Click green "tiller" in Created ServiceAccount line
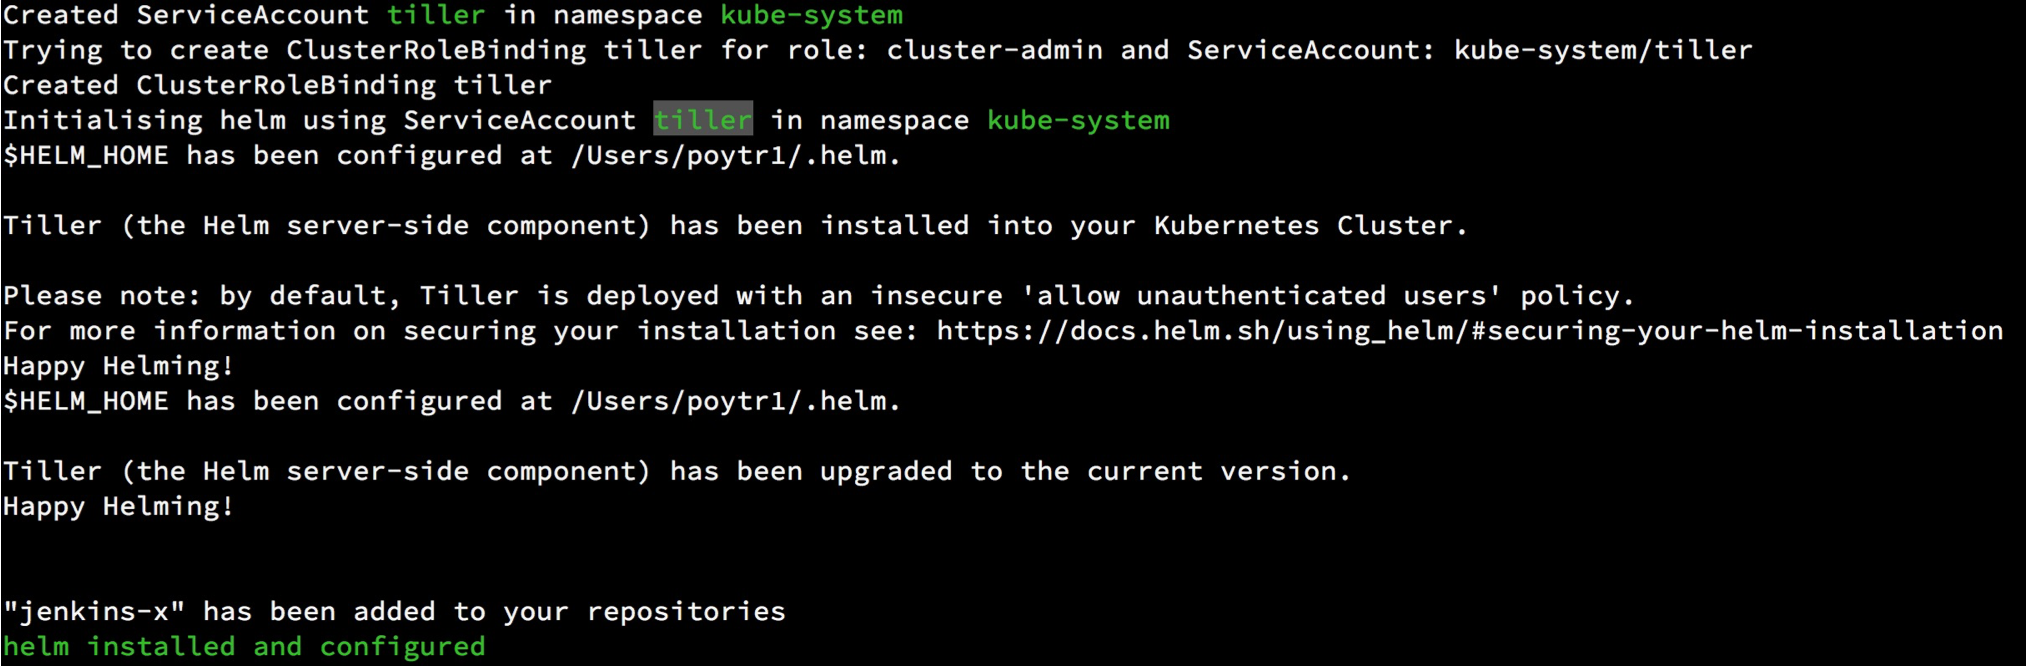The height and width of the screenshot is (666, 2026). (x=436, y=15)
